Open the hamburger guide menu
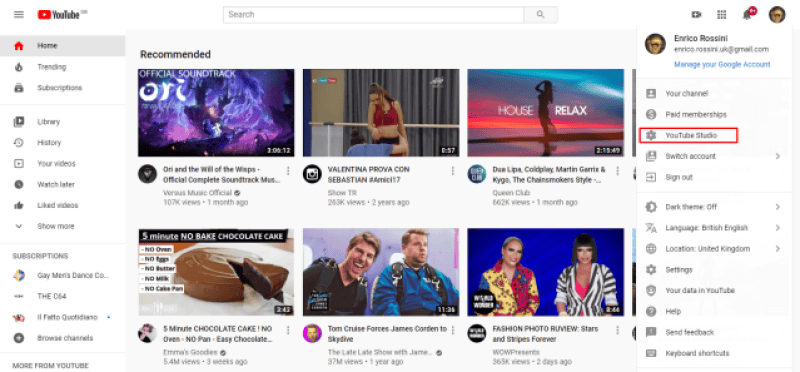 [19, 15]
